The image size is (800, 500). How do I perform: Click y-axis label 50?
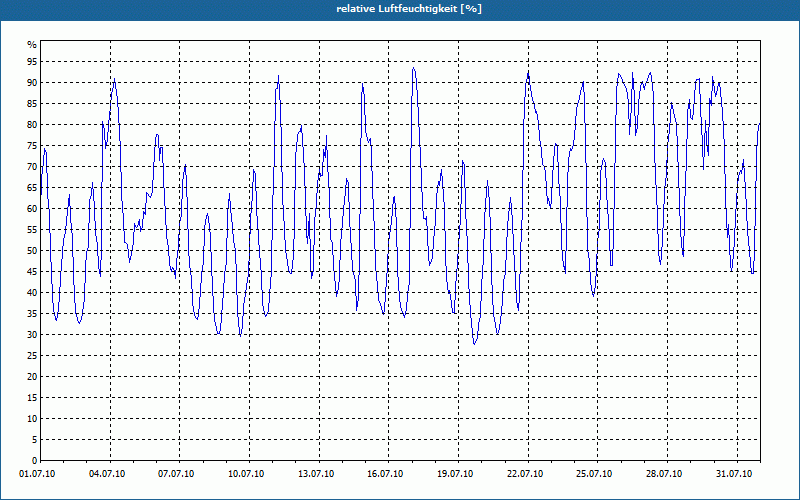pos(32,251)
